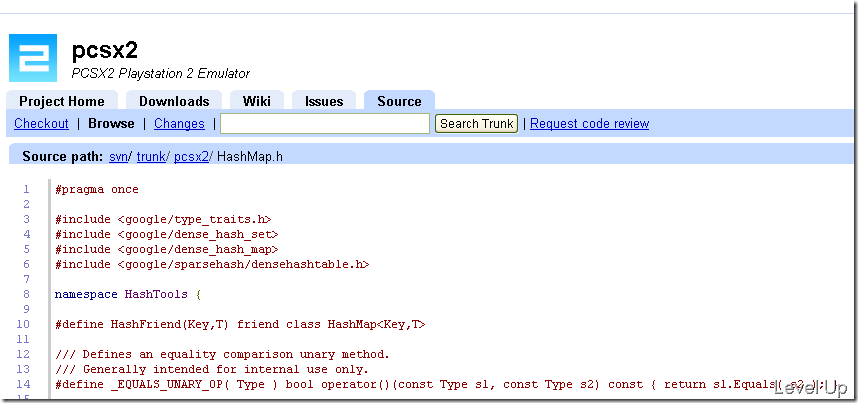Image resolution: width=858 pixels, height=403 pixels.
Task: Open the Checkout link
Action: coord(42,124)
